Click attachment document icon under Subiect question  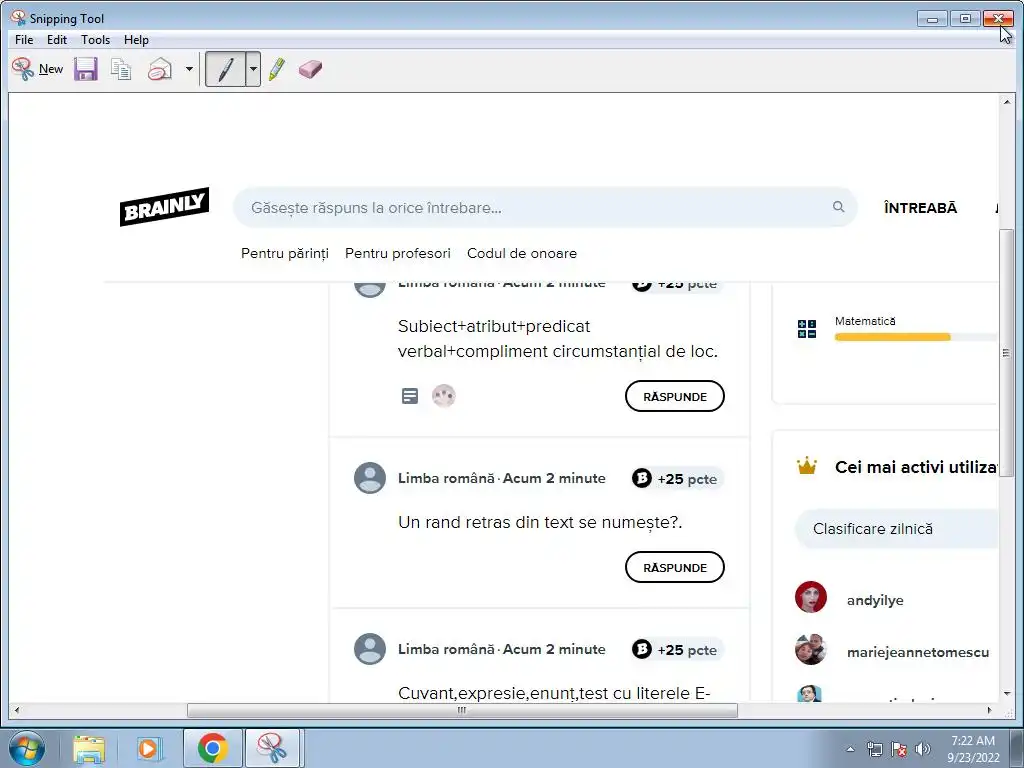coord(409,396)
